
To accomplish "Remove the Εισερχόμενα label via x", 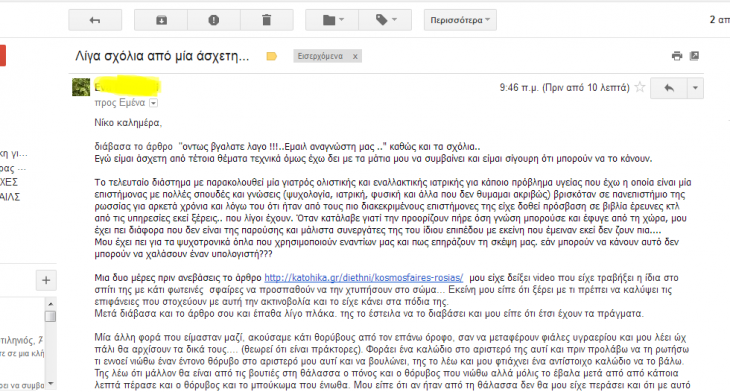I will point(355,56).
